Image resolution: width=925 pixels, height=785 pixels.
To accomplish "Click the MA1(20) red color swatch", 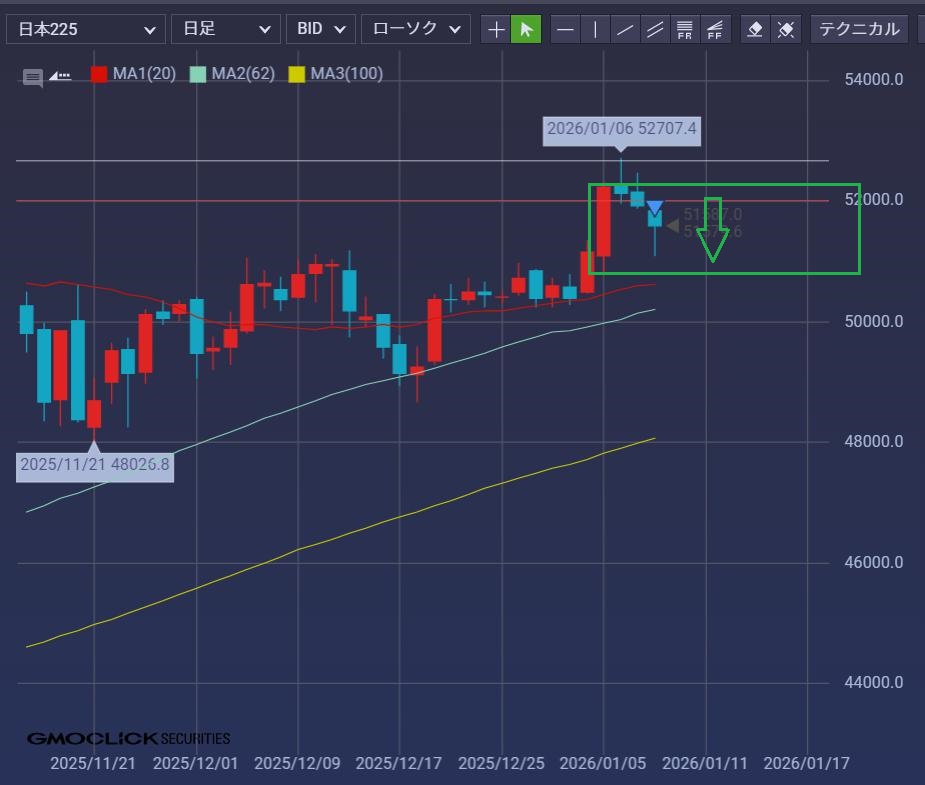I will click(x=99, y=74).
